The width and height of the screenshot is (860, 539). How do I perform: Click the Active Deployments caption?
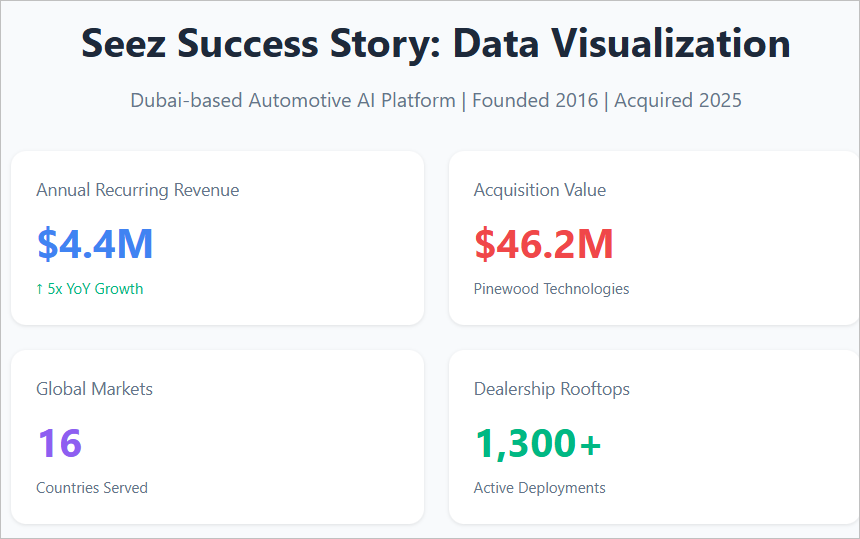pyautogui.click(x=540, y=488)
